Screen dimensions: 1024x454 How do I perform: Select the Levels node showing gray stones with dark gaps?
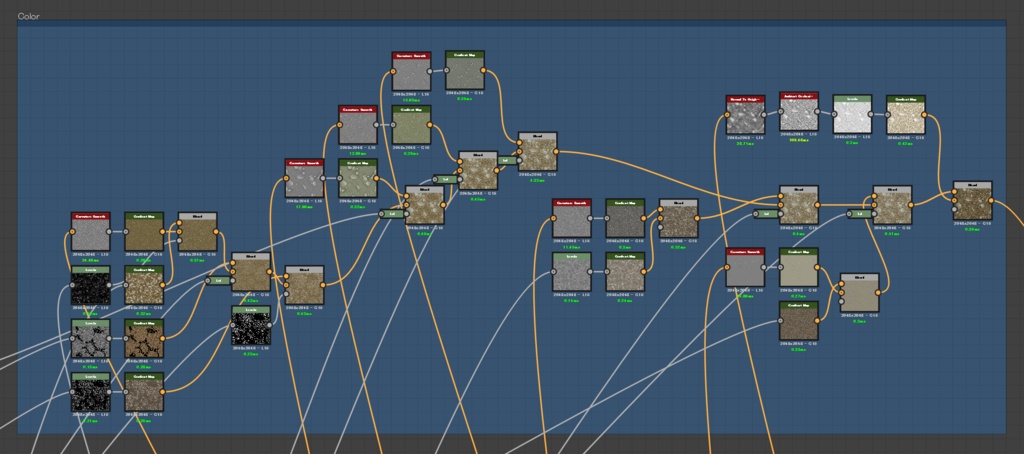tap(91, 338)
